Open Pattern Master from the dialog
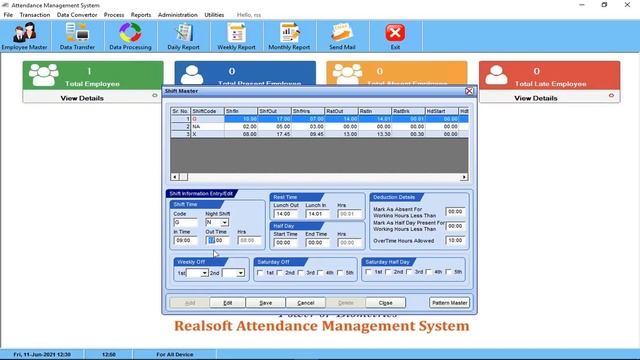640x360 pixels. click(x=449, y=303)
